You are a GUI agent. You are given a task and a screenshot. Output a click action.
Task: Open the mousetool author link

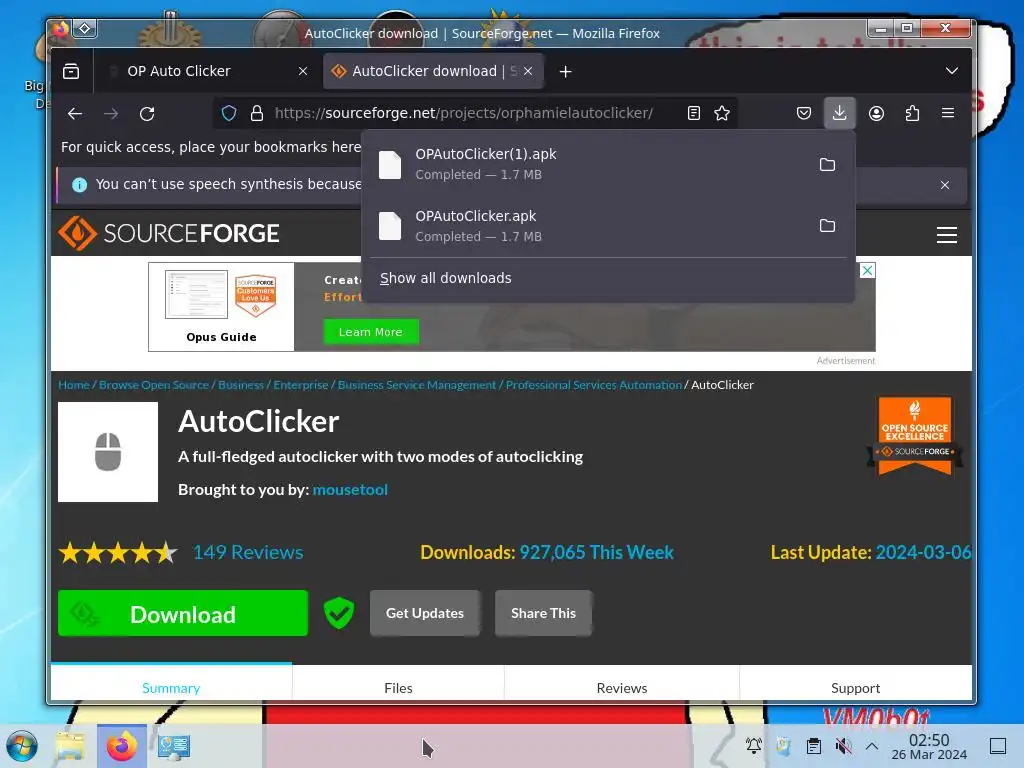(350, 490)
